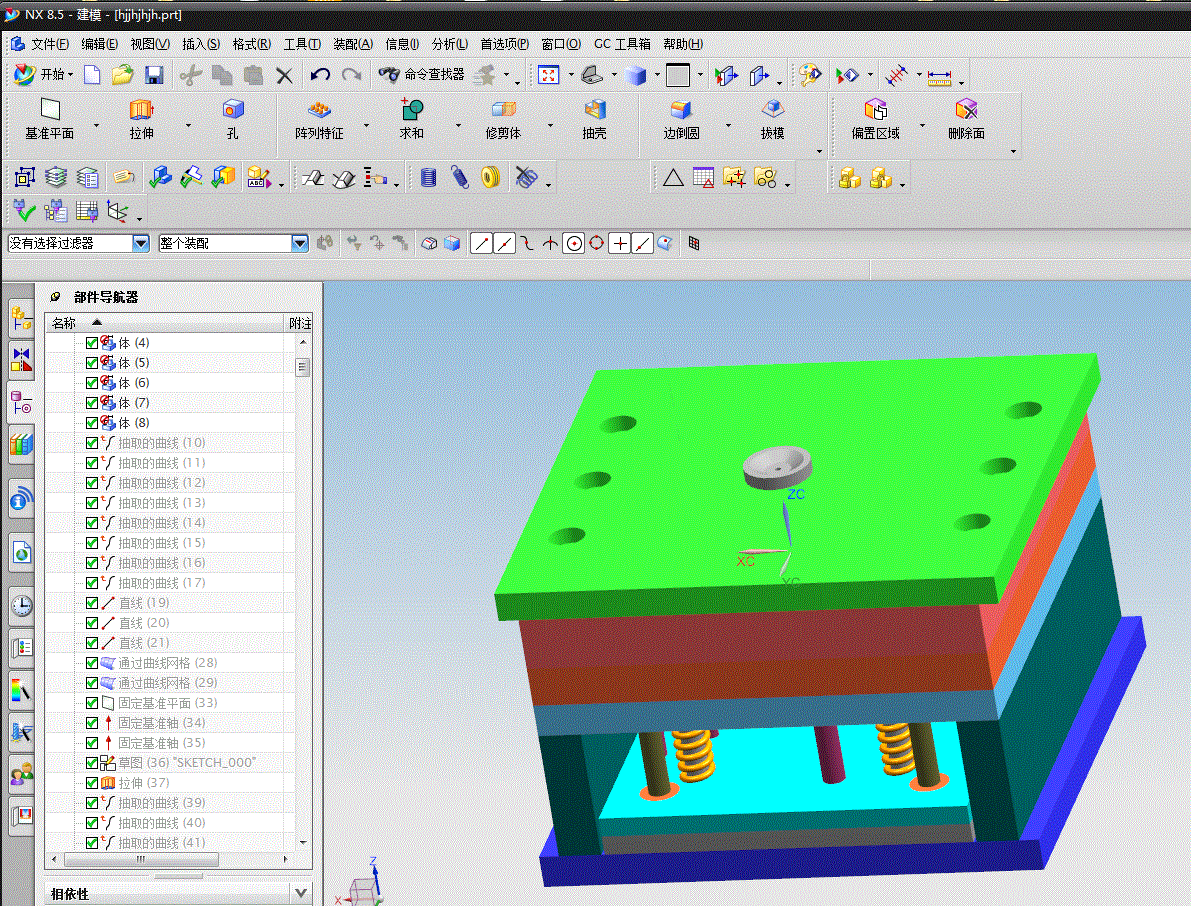
Task: Select the Edge Blend (边倒圆) tool
Action: [681, 119]
